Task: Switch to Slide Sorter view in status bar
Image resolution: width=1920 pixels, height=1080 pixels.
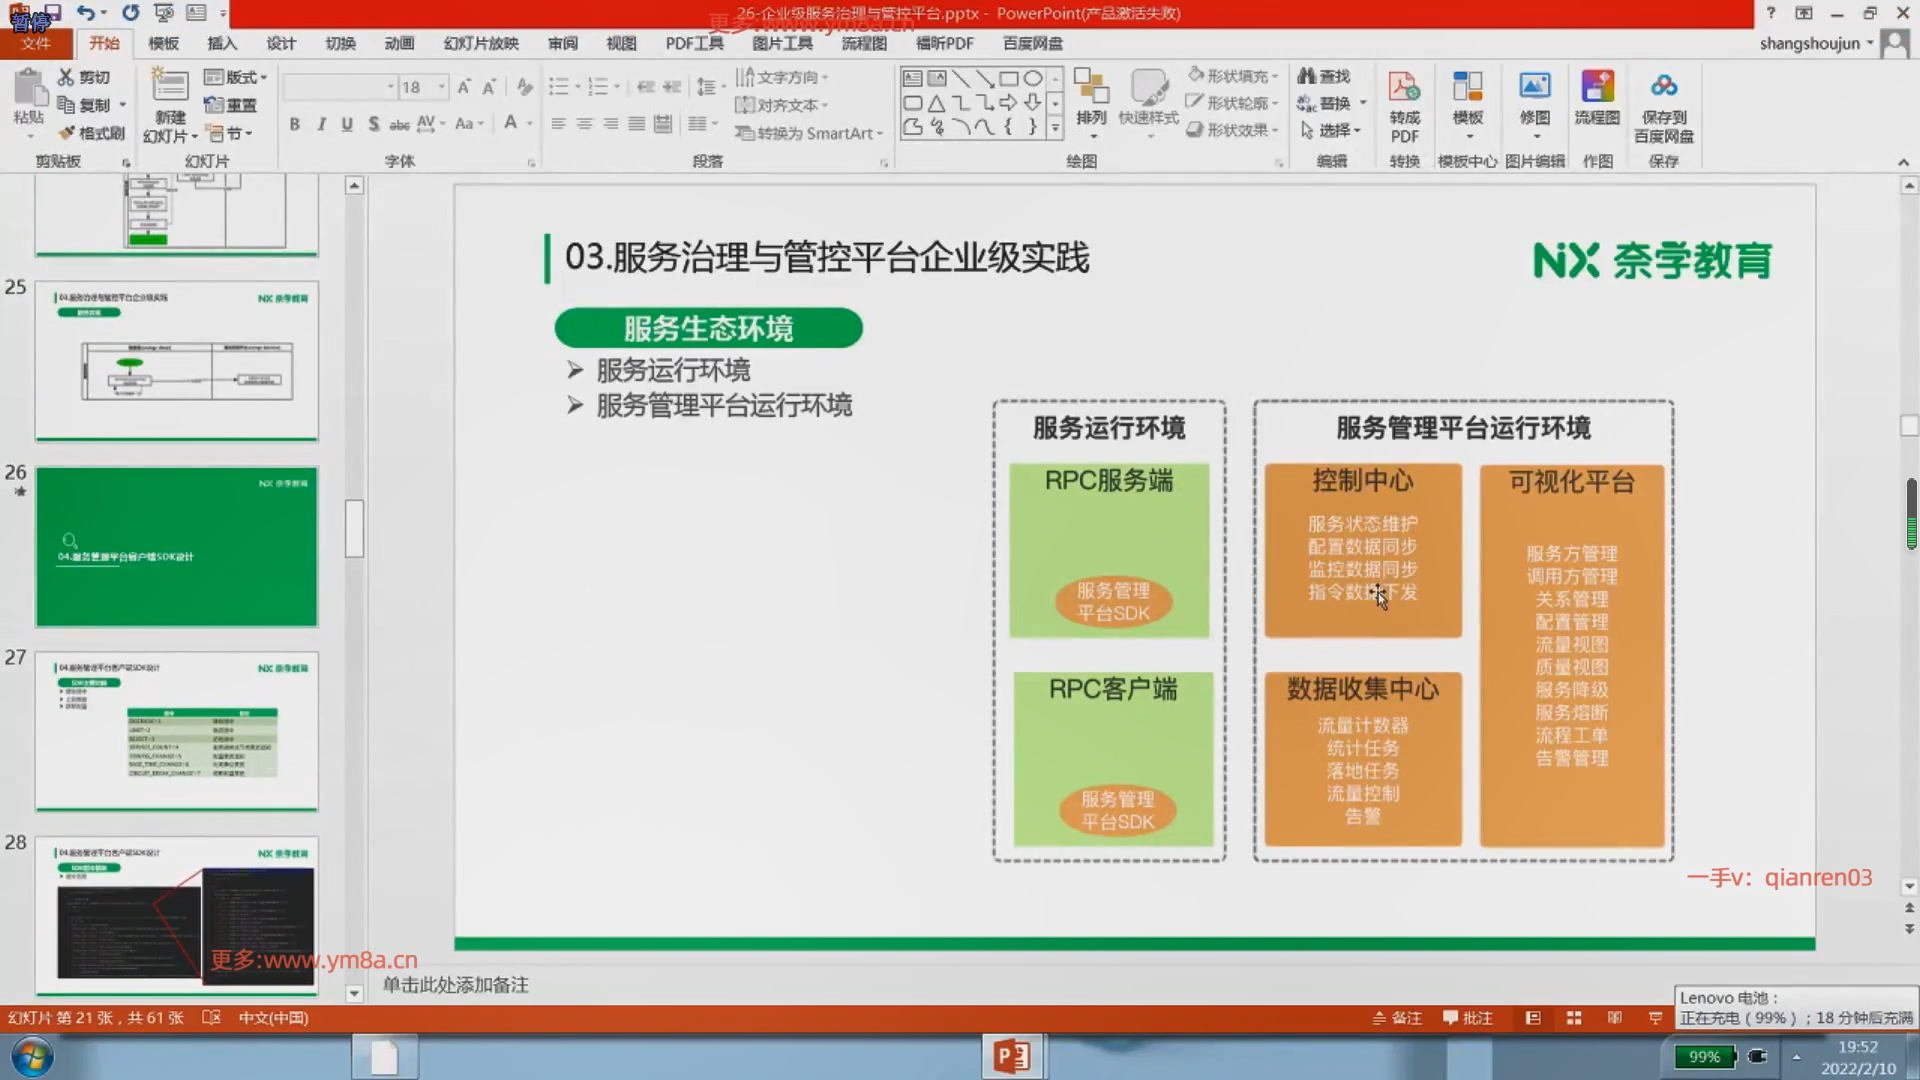Action: (x=1574, y=1018)
